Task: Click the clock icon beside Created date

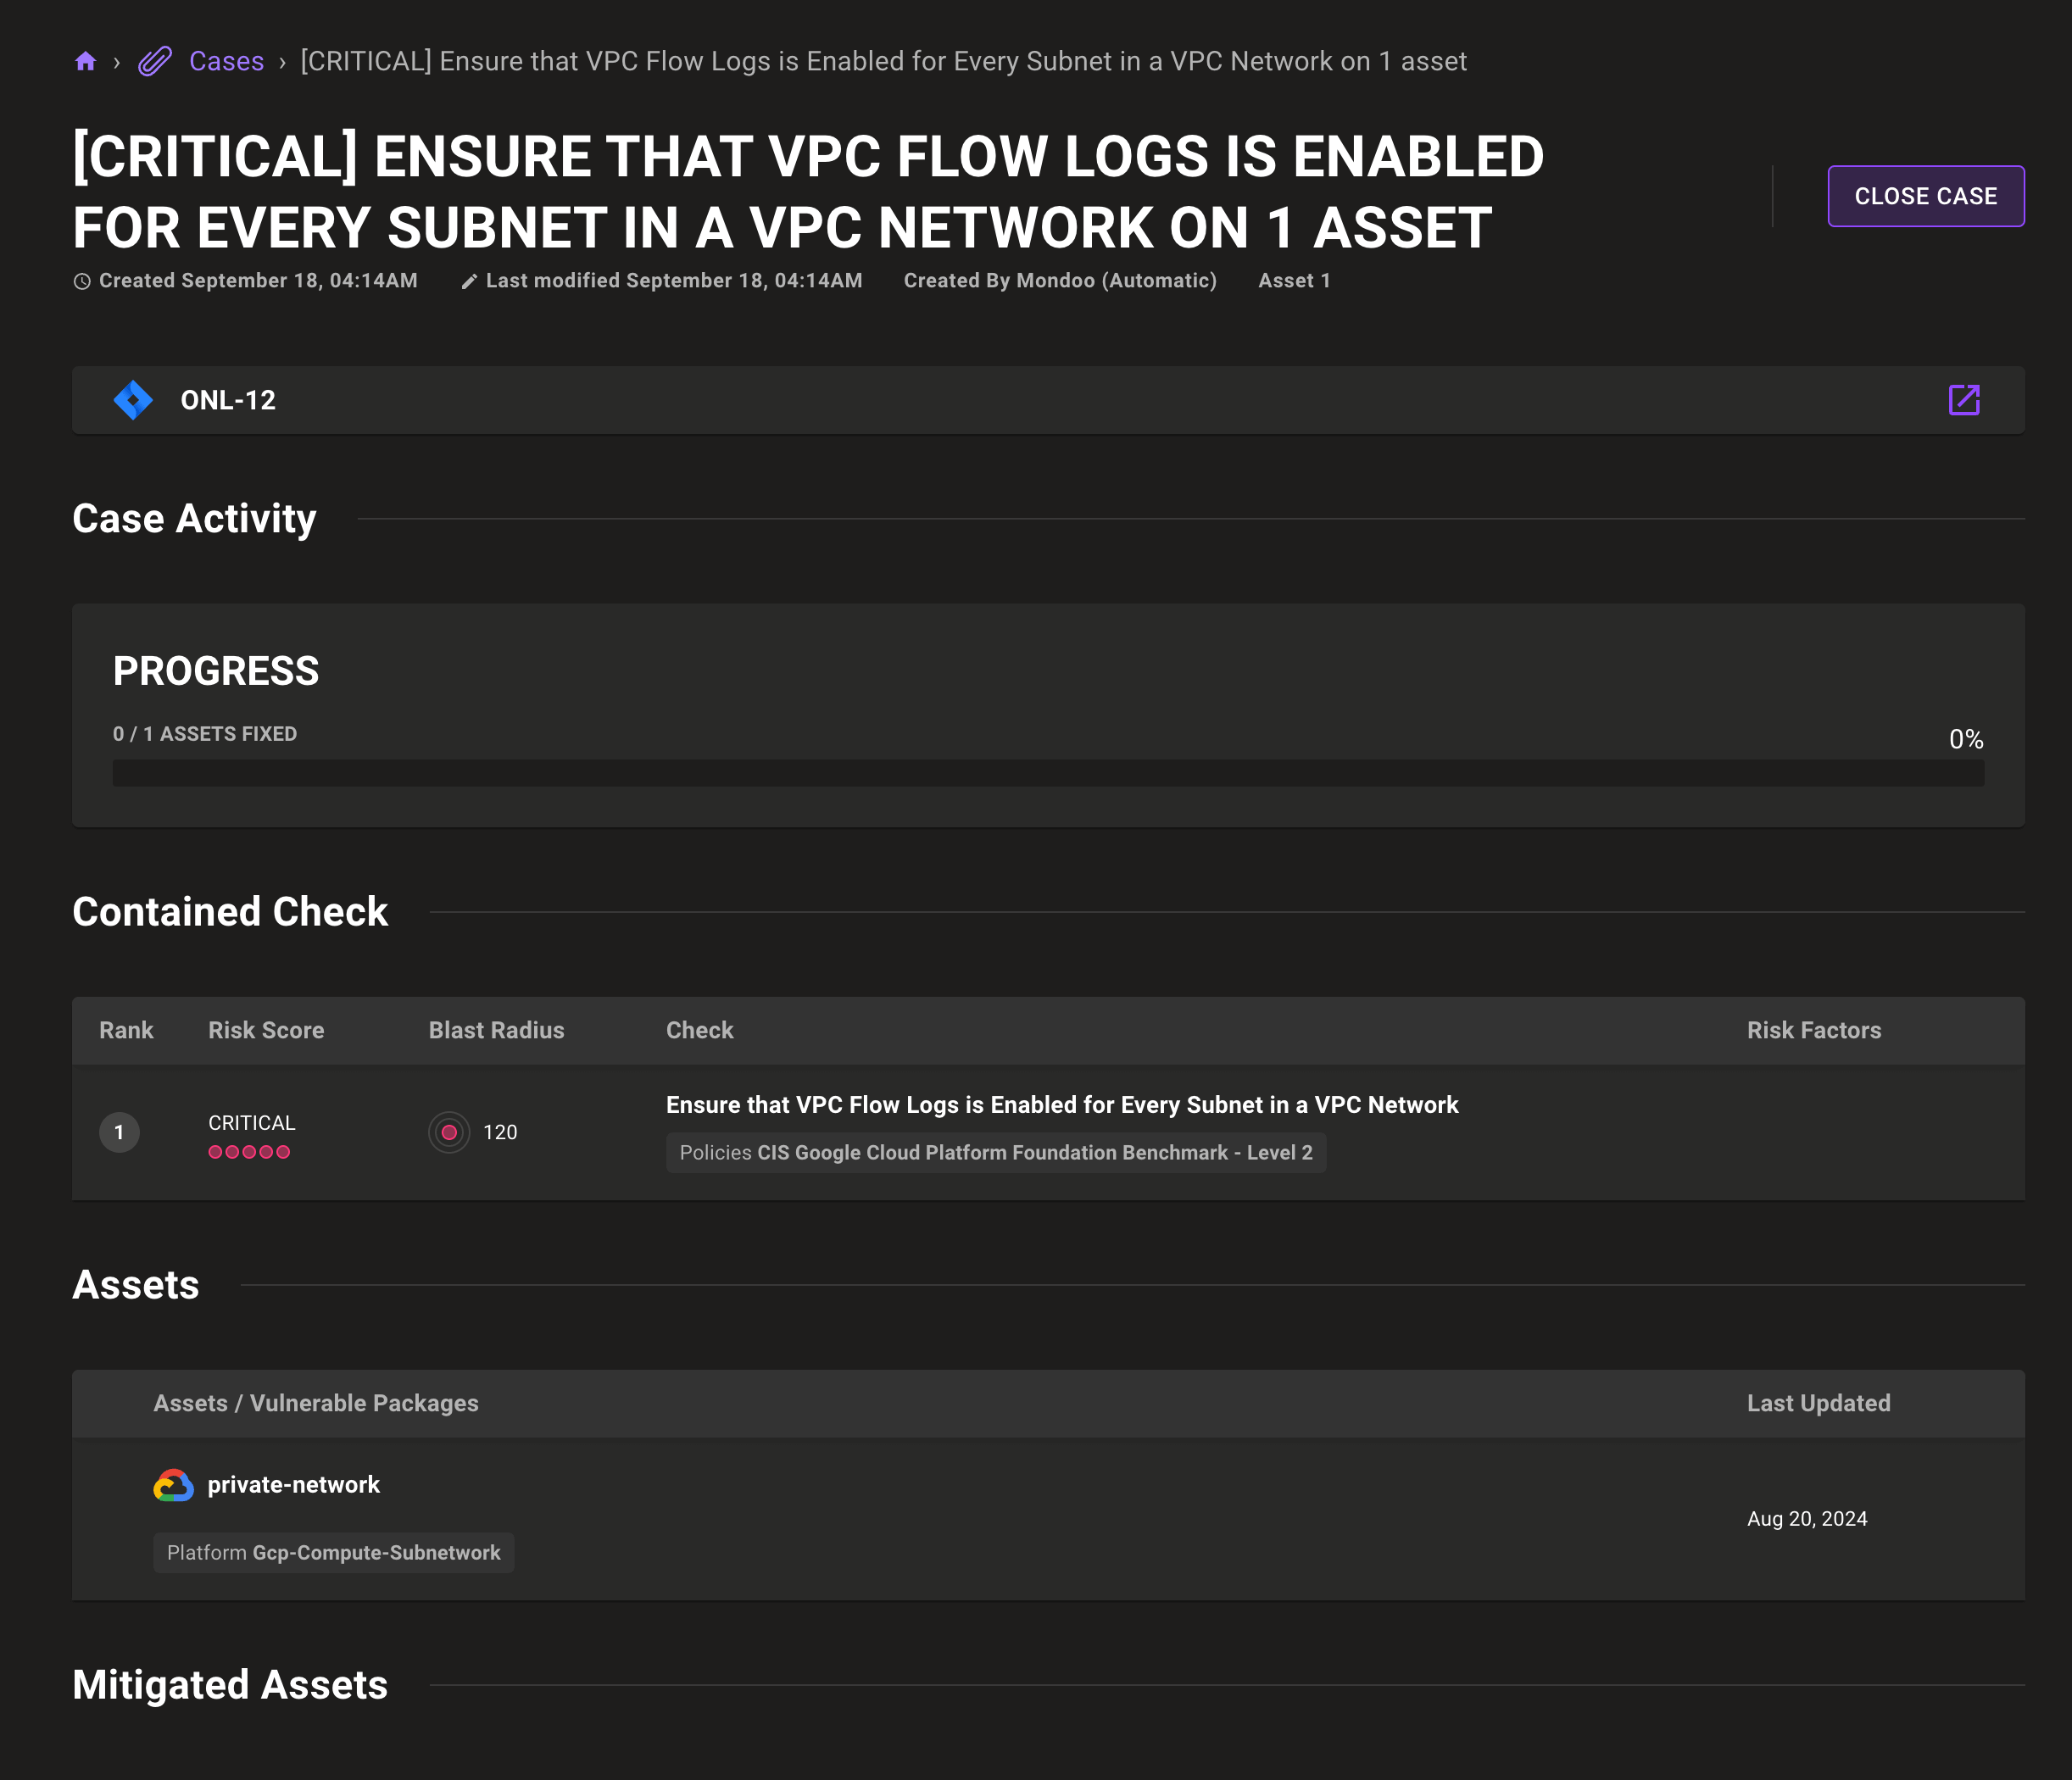Action: coord(82,282)
